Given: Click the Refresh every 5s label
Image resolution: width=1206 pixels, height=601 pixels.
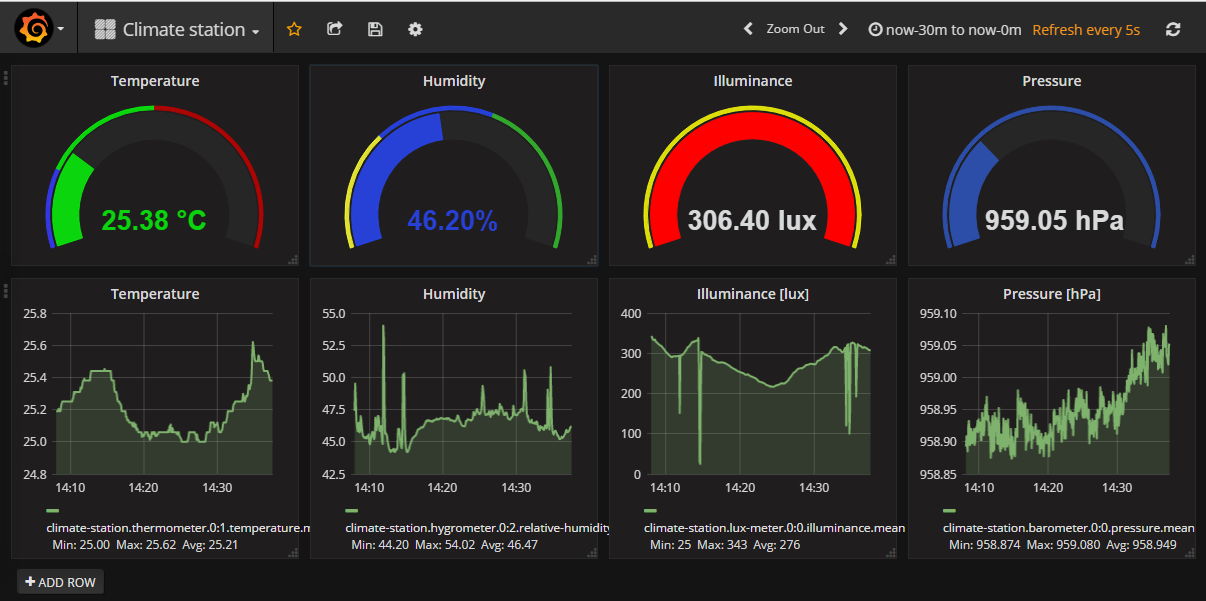Looking at the screenshot, I should pos(1086,30).
